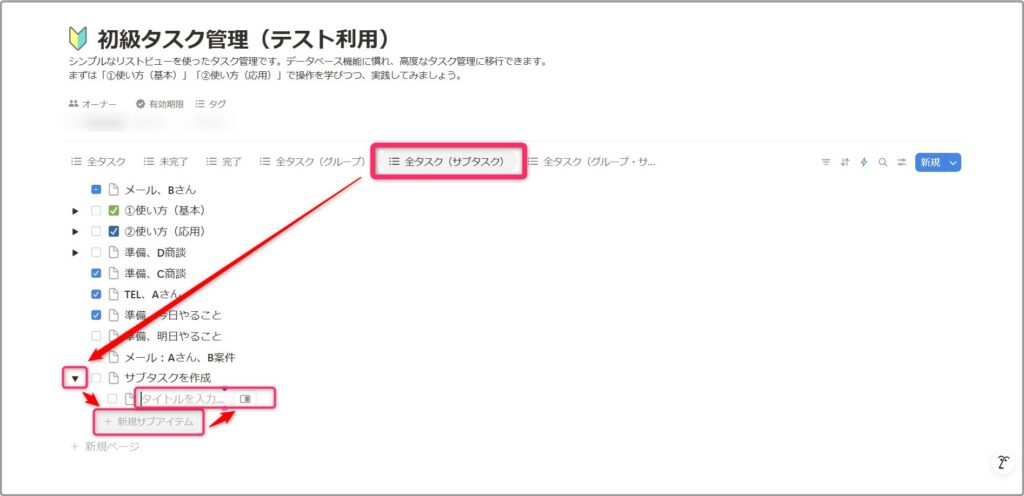Open the row titled ①使い方（基本）
Viewport: 1024px width, 496px height.
tap(165, 211)
